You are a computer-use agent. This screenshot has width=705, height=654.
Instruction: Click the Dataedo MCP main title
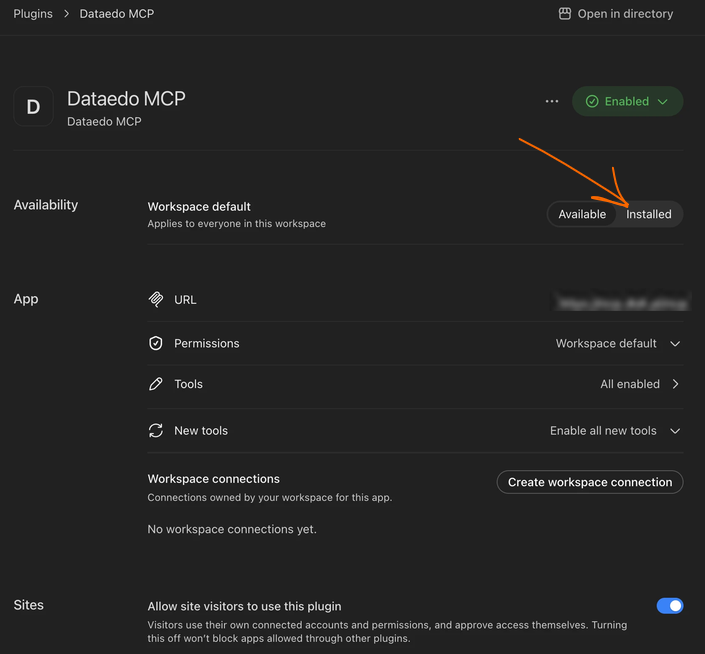point(126,98)
